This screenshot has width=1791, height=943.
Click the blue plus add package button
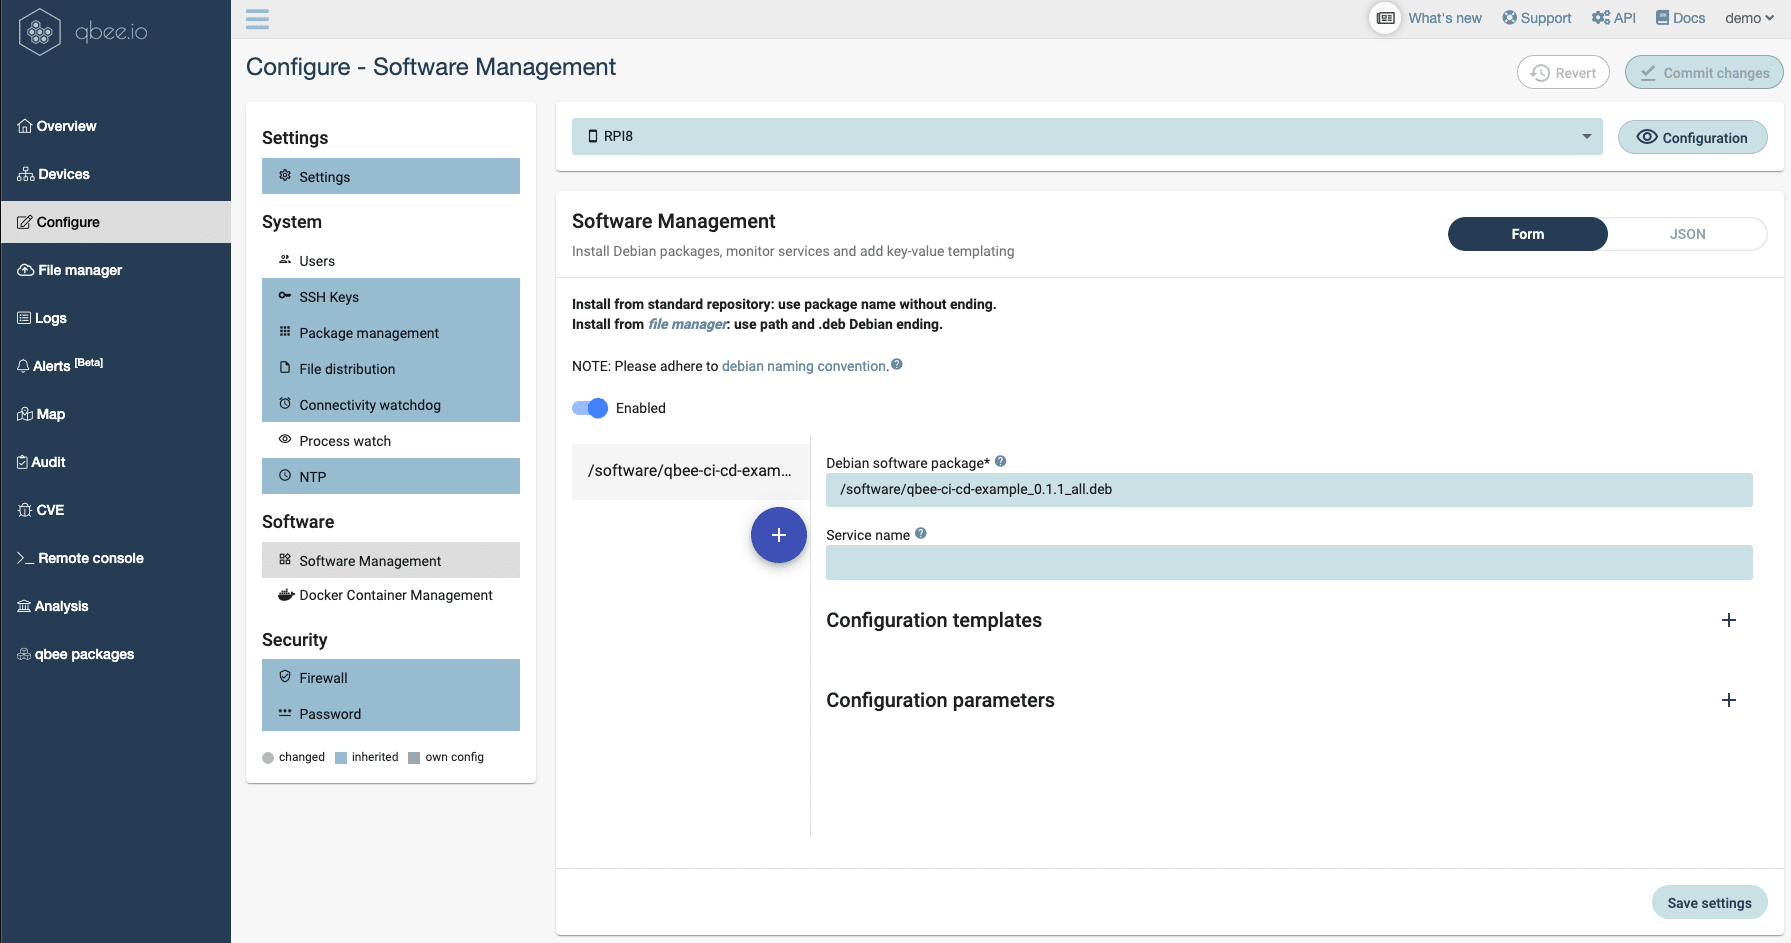pos(778,535)
